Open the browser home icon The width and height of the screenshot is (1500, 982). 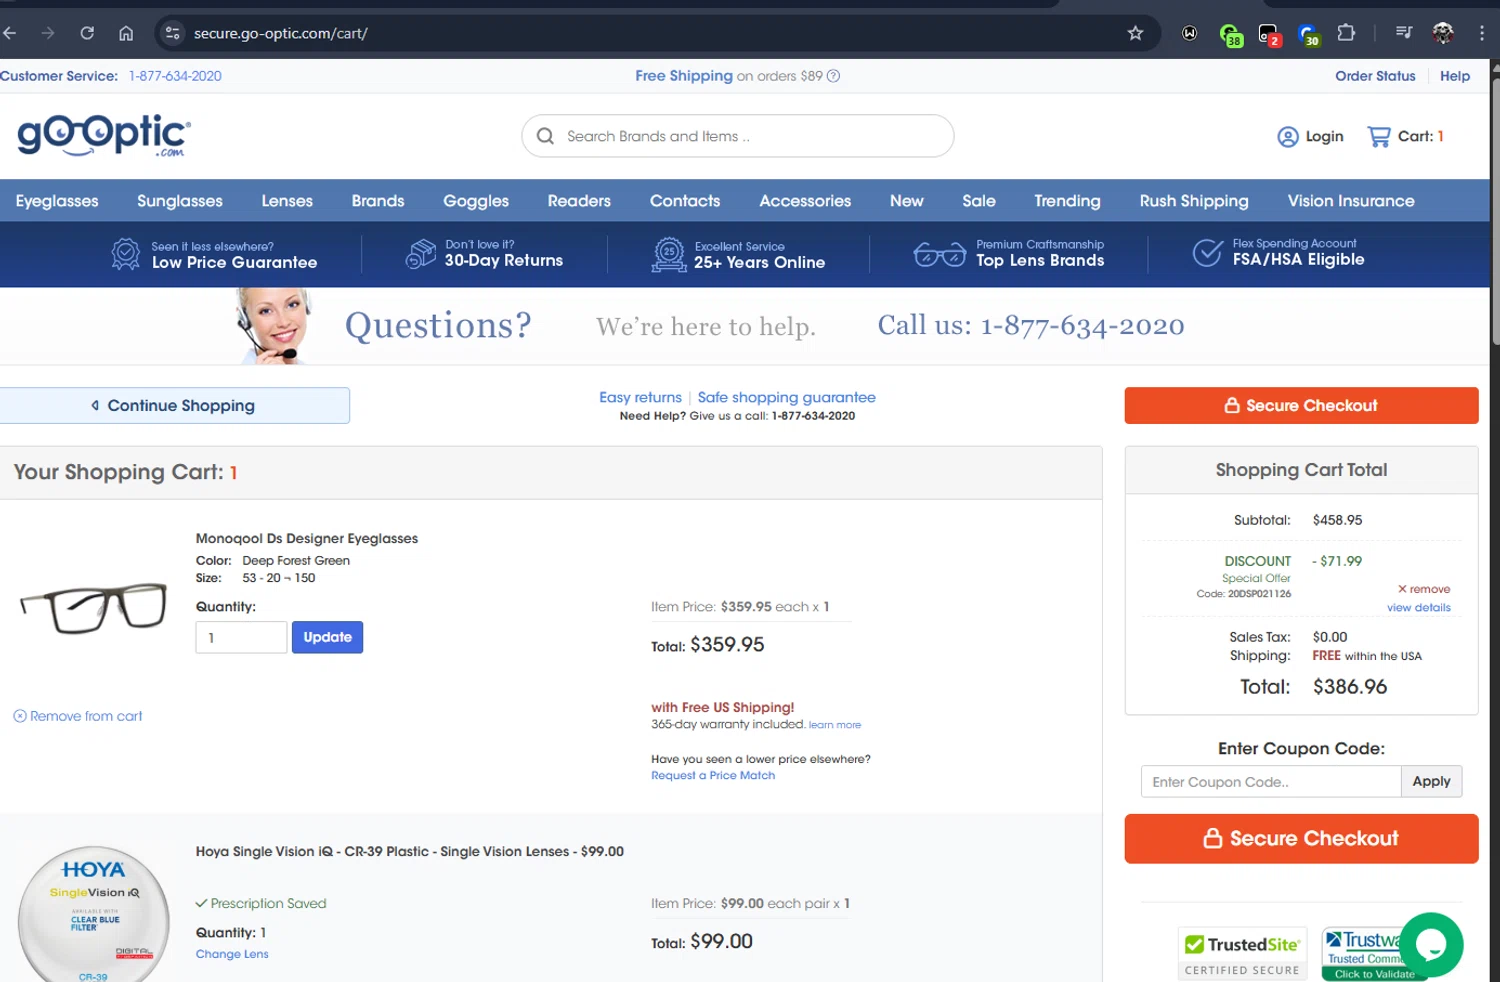(x=126, y=33)
